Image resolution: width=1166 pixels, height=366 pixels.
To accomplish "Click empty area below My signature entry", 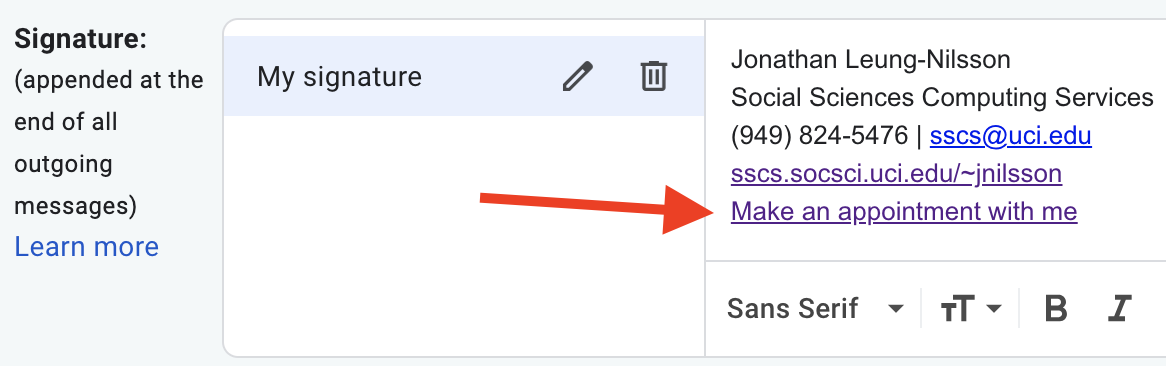I will click(x=463, y=234).
